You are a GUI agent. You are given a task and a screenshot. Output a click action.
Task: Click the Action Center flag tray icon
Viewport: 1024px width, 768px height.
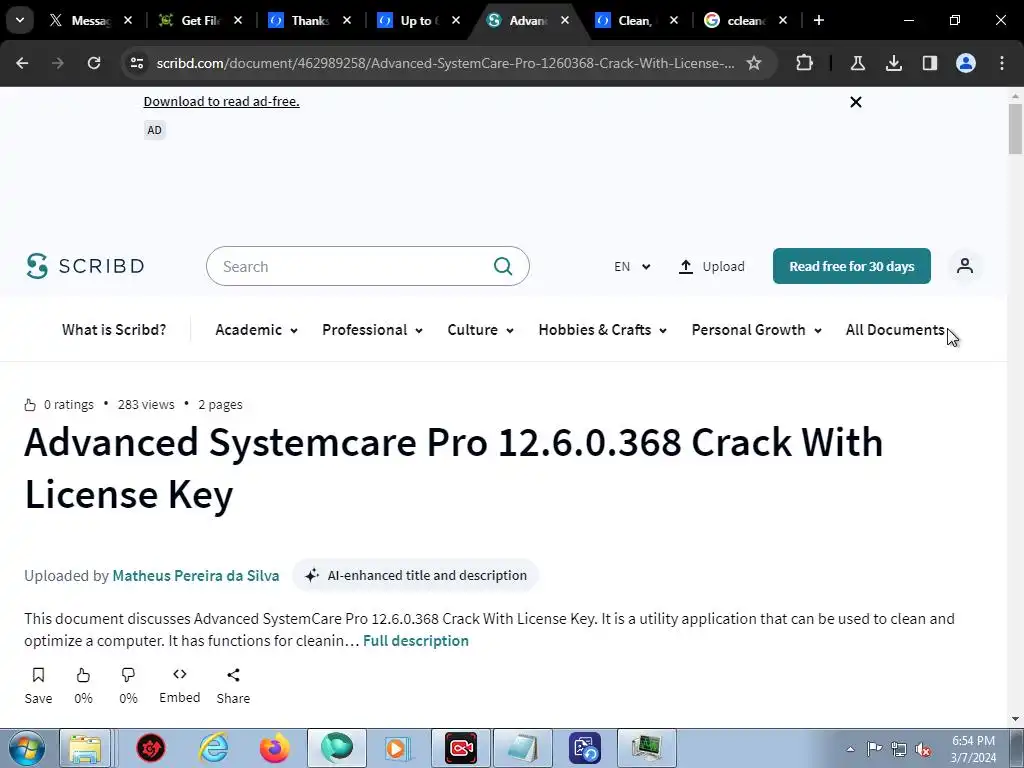pyautogui.click(x=874, y=749)
